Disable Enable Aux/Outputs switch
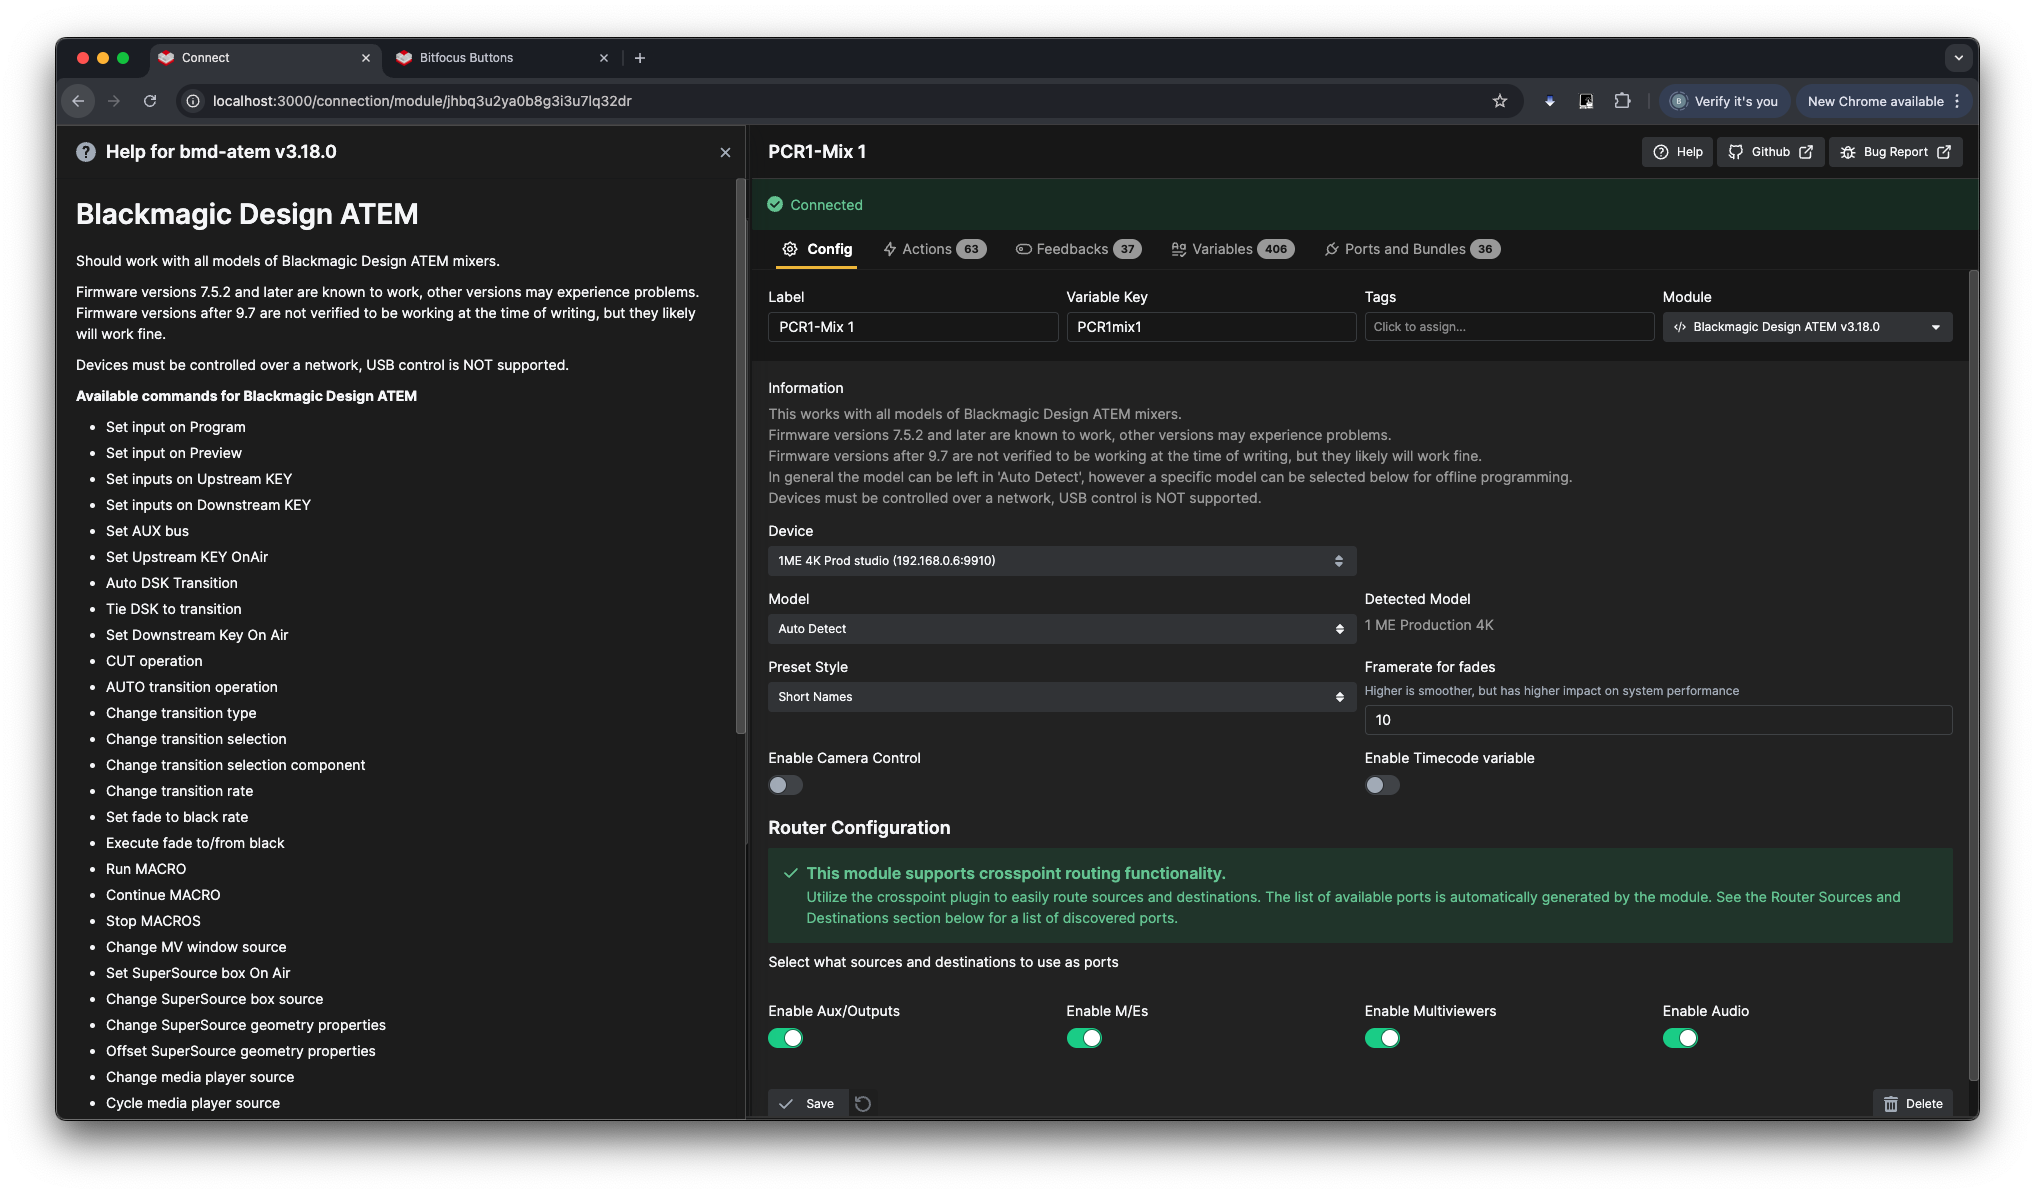Image resolution: width=2035 pixels, height=1194 pixels. pos(785,1038)
